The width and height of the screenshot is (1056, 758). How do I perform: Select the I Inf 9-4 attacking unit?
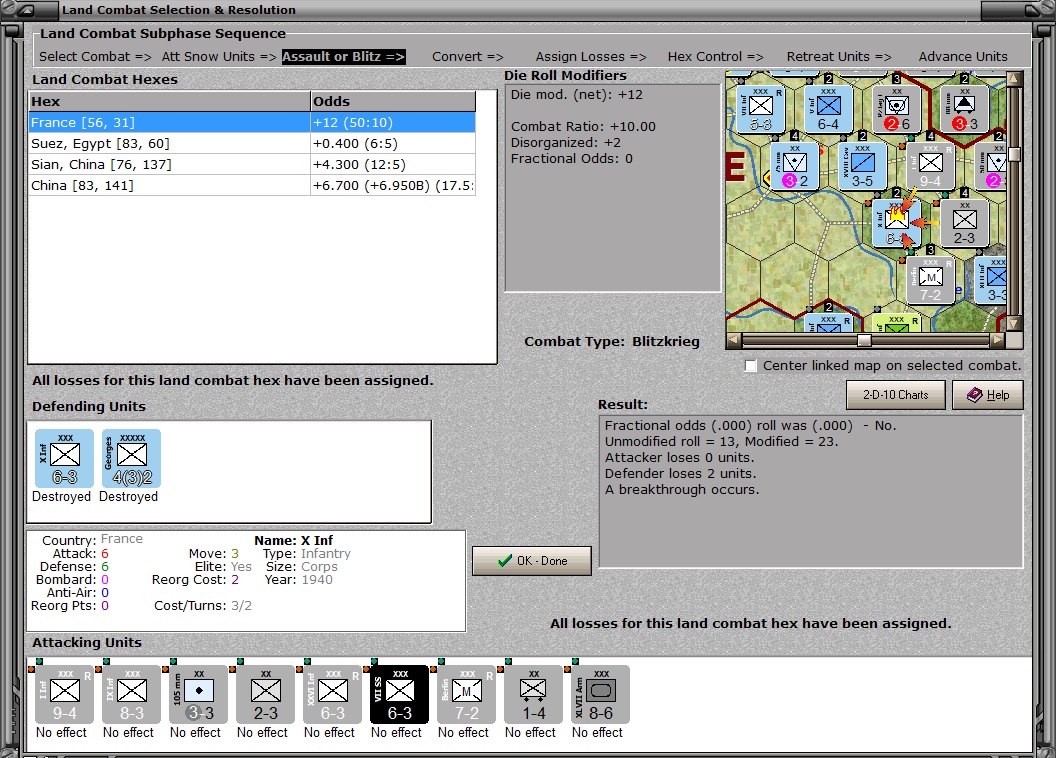click(64, 694)
